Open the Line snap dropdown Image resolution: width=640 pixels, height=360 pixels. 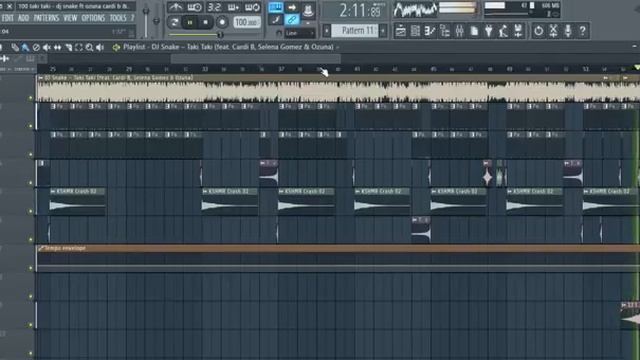point(299,33)
